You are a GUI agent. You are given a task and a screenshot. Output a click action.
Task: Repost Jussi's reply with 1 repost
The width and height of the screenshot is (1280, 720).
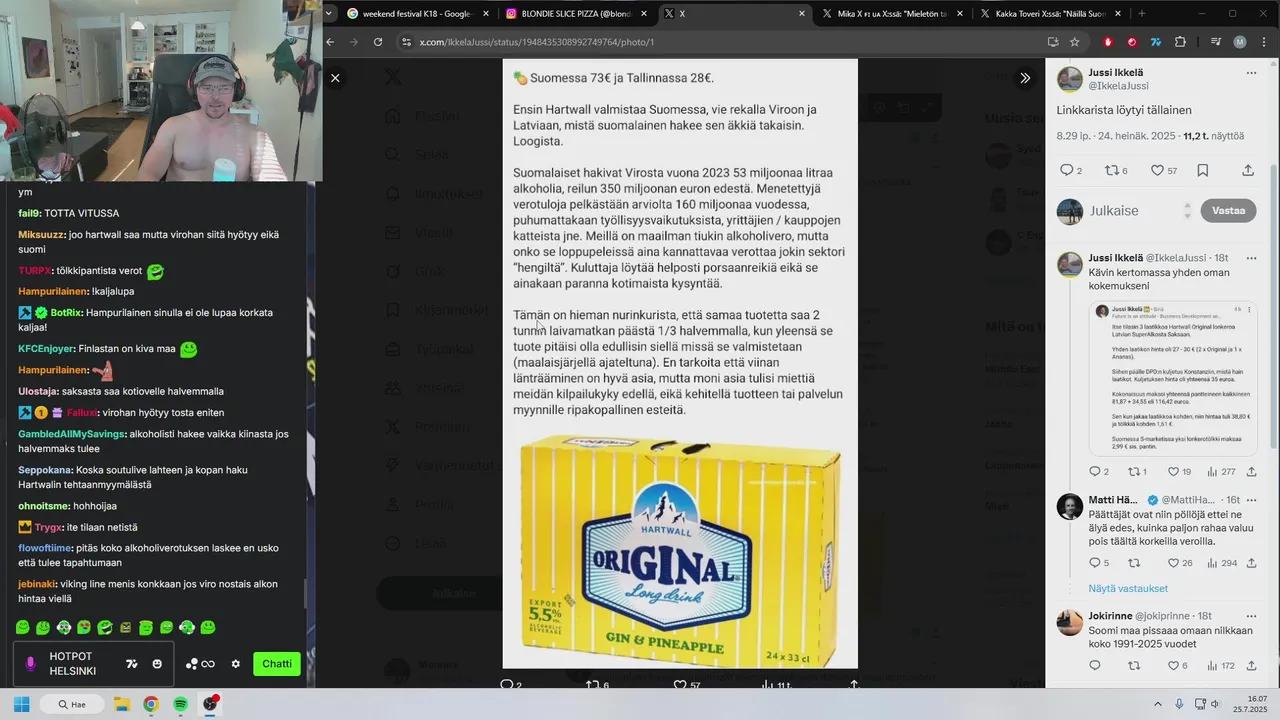click(1138, 472)
